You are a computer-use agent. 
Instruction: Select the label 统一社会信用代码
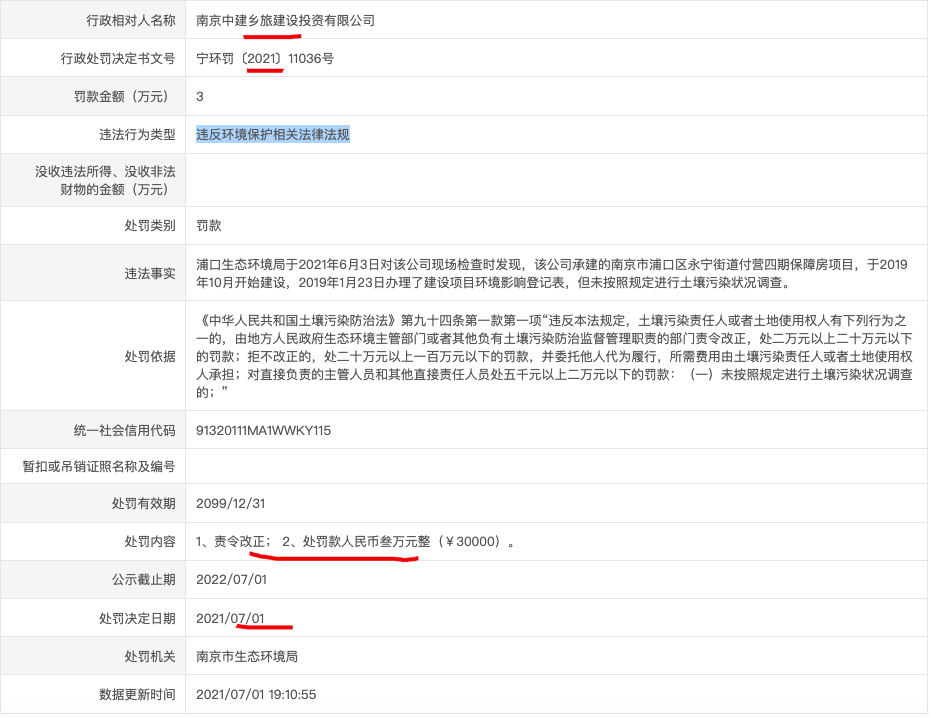pyautogui.click(x=125, y=431)
